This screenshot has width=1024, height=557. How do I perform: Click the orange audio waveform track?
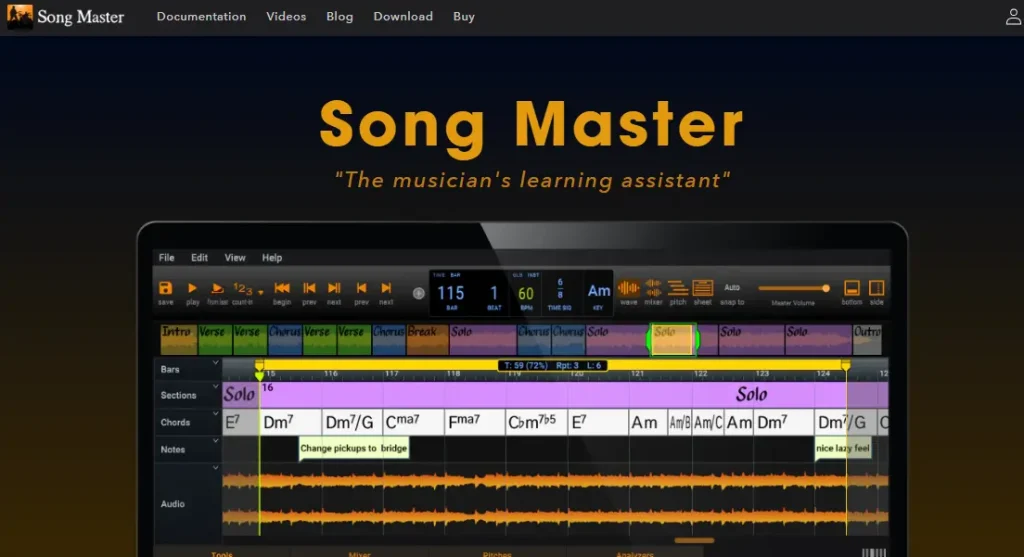click(555, 500)
